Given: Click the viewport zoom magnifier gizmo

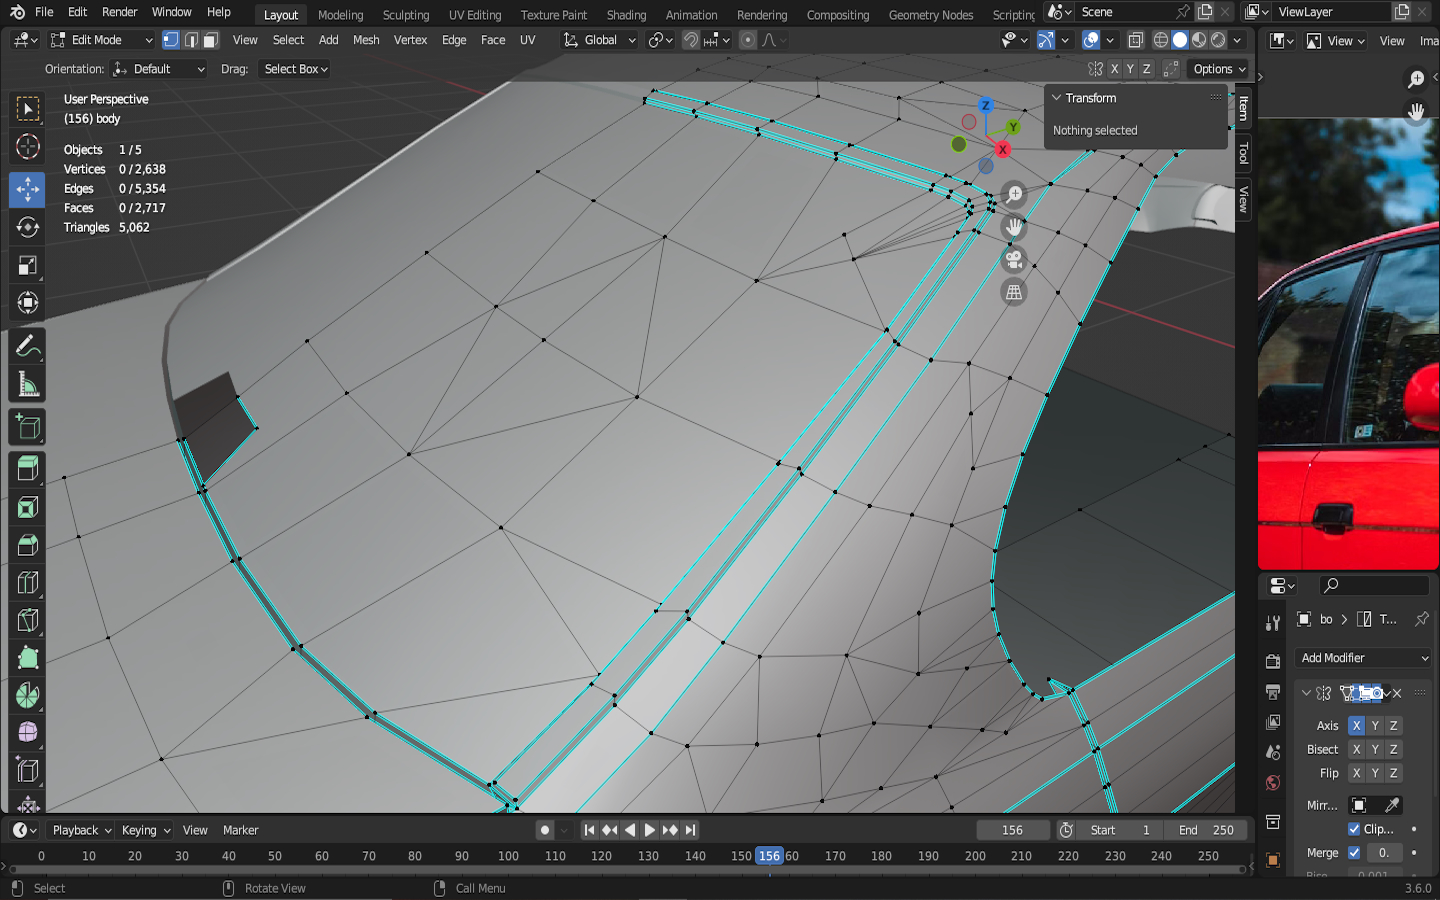Looking at the screenshot, I should pos(1014,194).
